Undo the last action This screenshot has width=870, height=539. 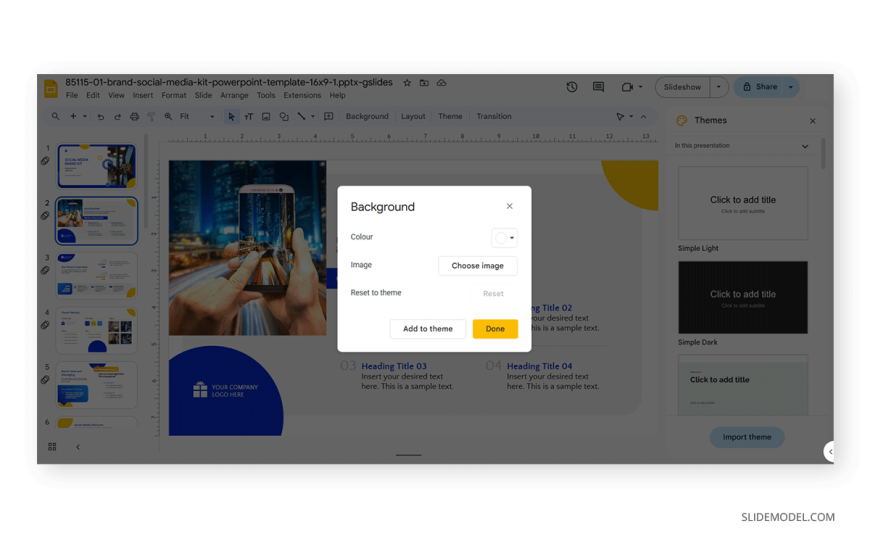[x=100, y=117]
